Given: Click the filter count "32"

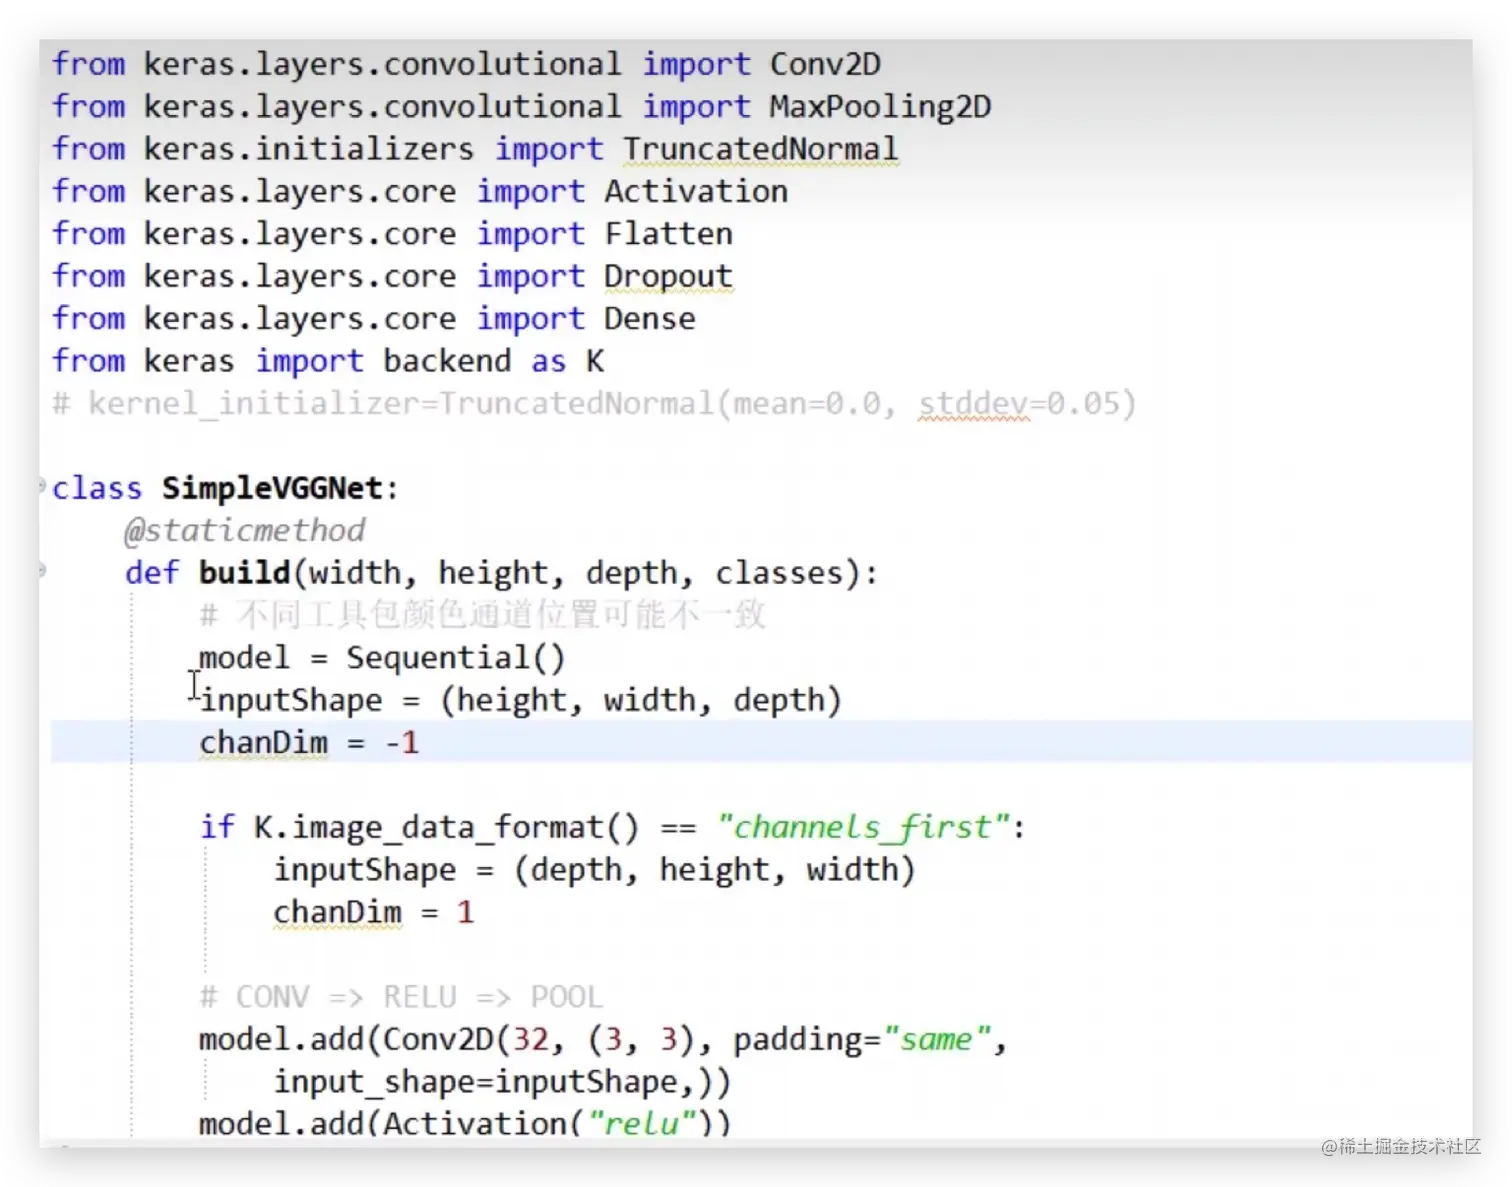Looking at the screenshot, I should pos(530,1040).
